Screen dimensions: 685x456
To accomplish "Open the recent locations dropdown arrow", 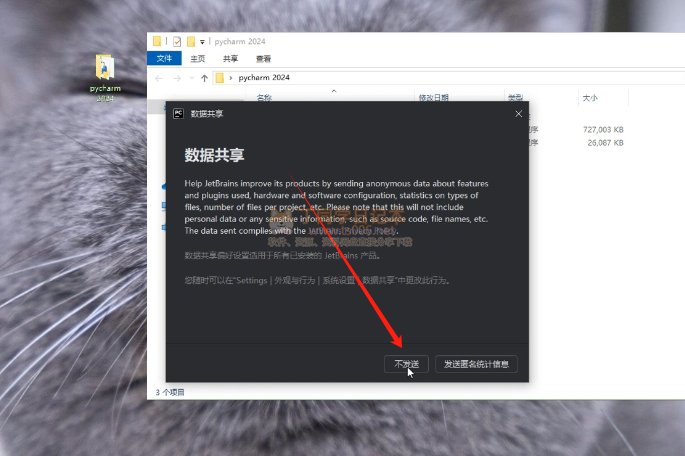I will point(191,78).
